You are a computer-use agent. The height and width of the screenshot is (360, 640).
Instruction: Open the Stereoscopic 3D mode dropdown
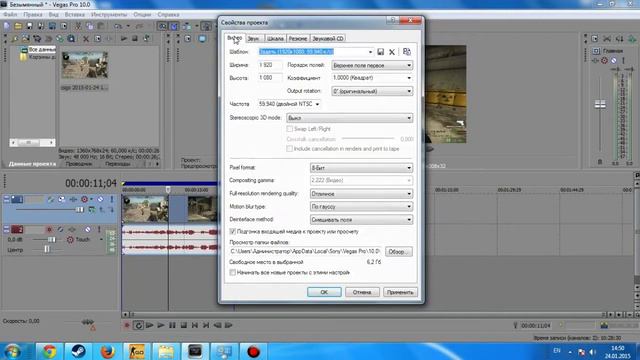click(x=349, y=118)
